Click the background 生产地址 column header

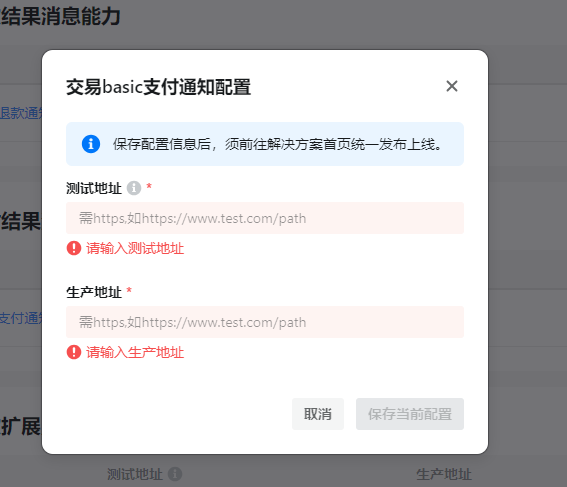(444, 474)
